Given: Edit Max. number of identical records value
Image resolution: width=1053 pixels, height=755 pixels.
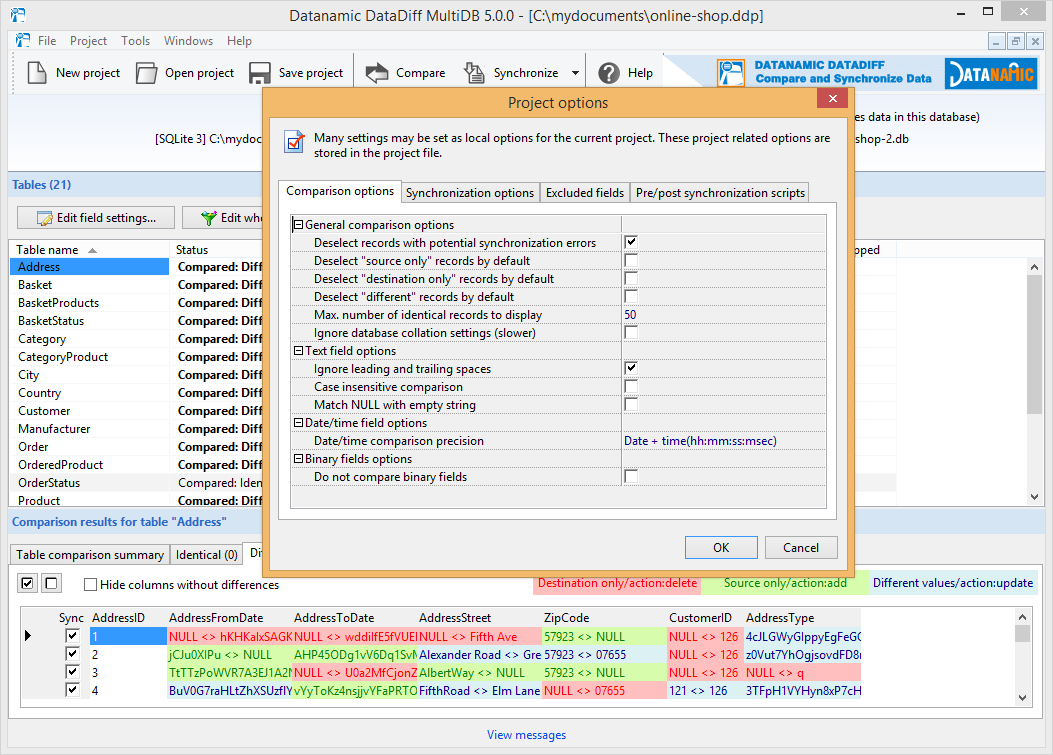Looking at the screenshot, I should (724, 314).
